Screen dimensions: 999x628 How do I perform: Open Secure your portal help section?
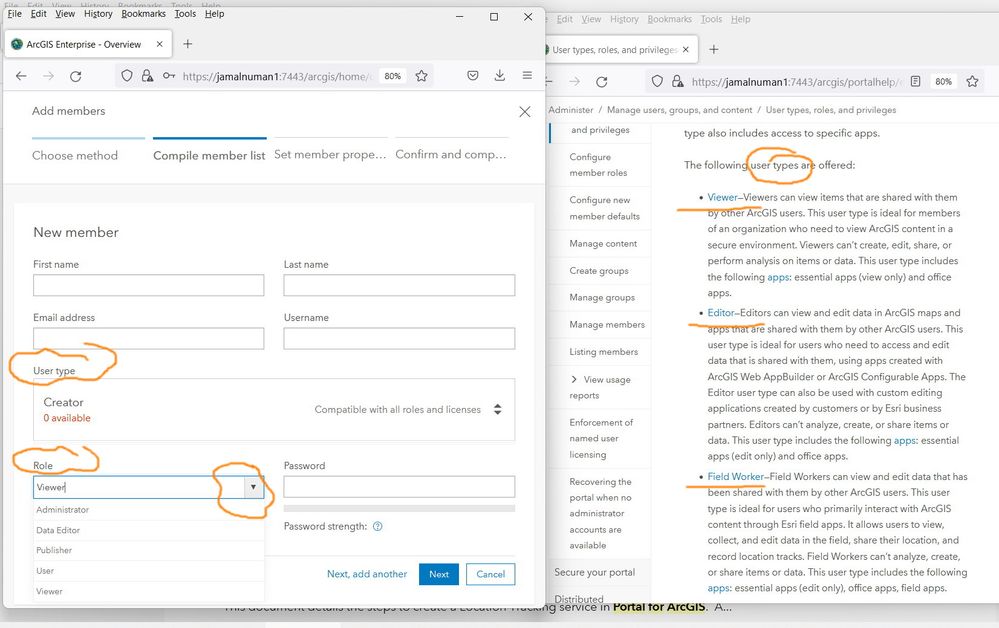(x=594, y=572)
